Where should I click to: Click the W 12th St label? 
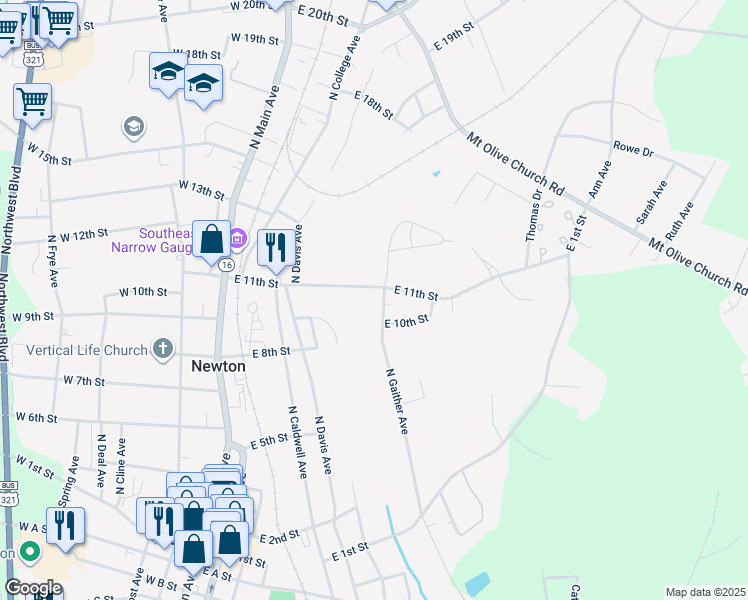point(84,235)
